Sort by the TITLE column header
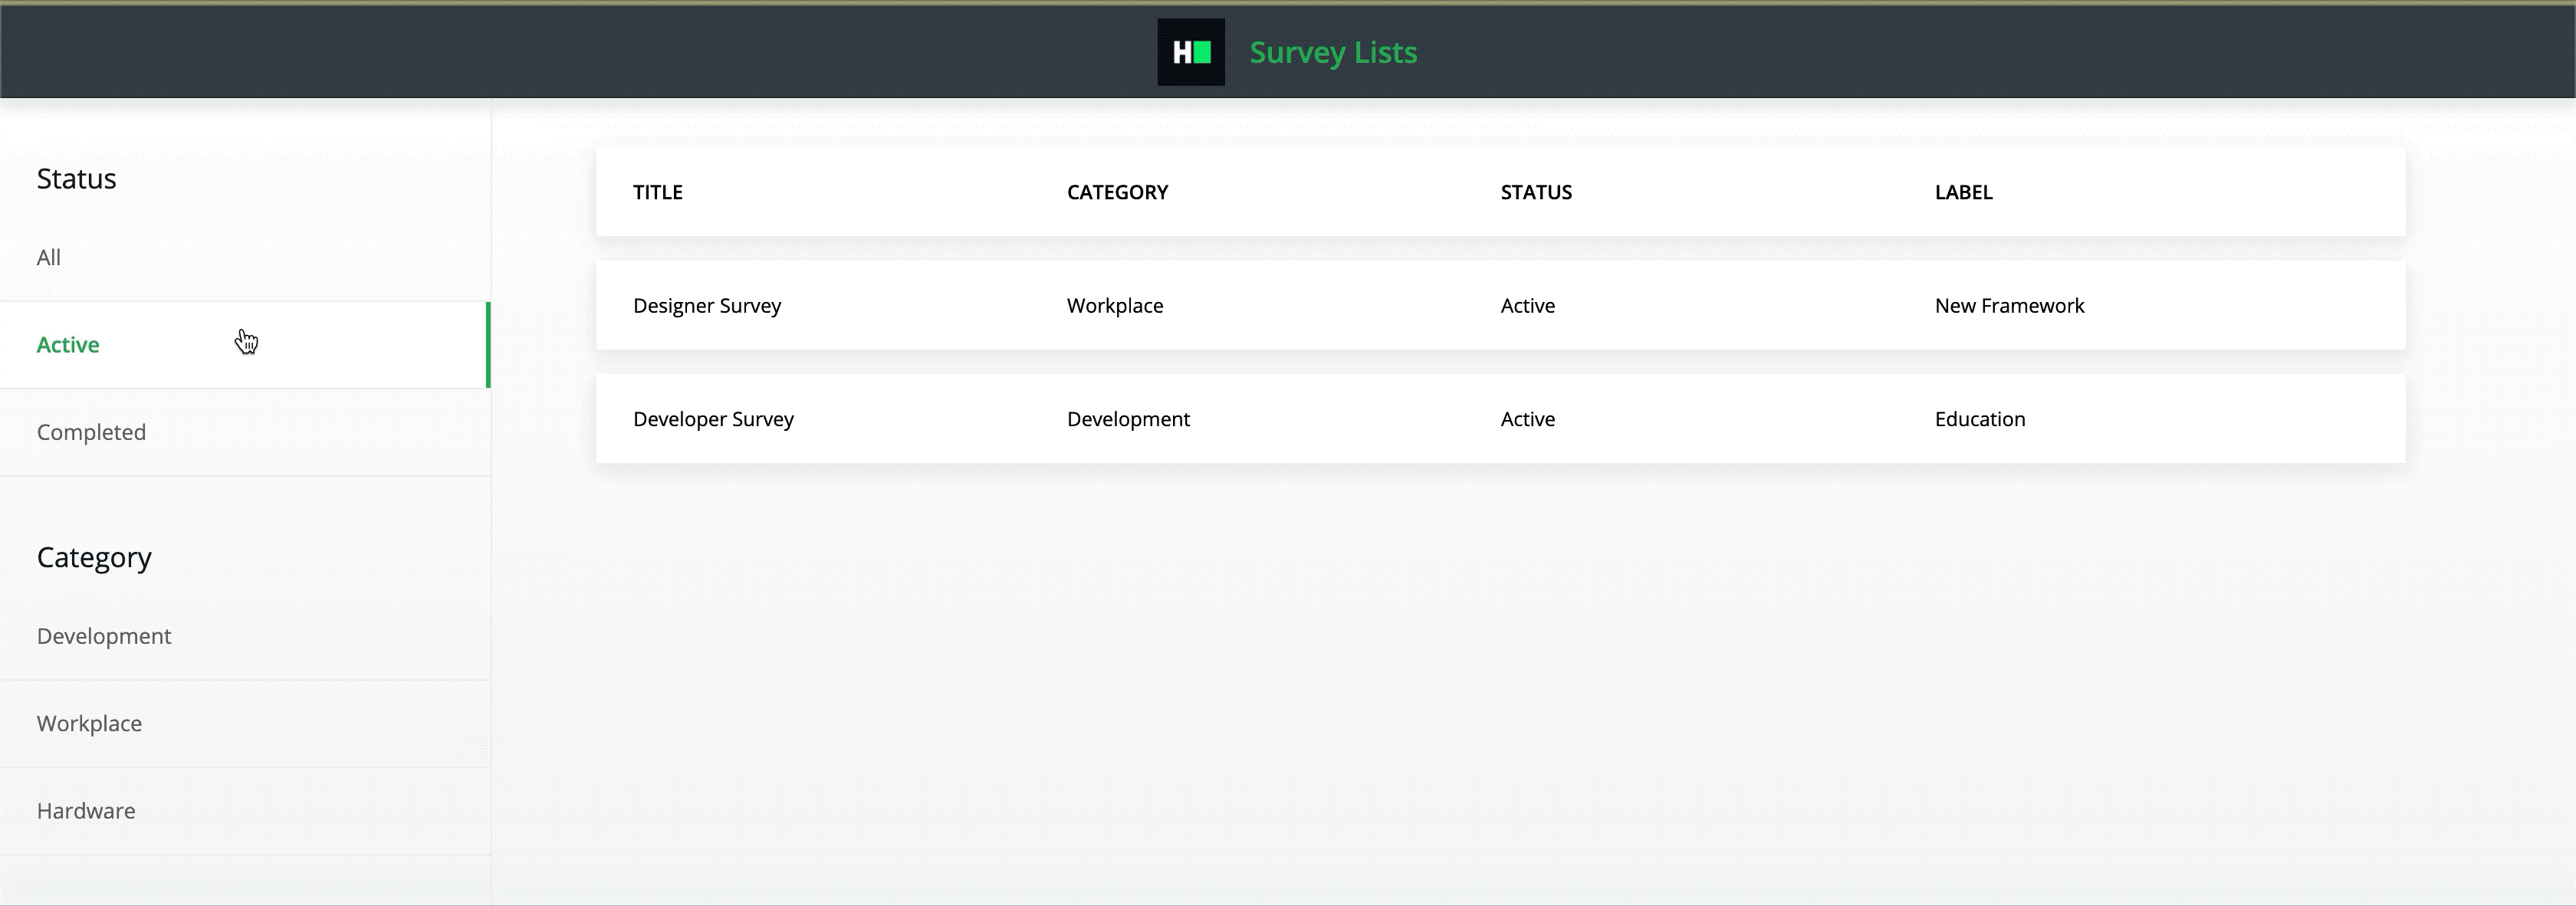The height and width of the screenshot is (906, 2576). coord(658,192)
